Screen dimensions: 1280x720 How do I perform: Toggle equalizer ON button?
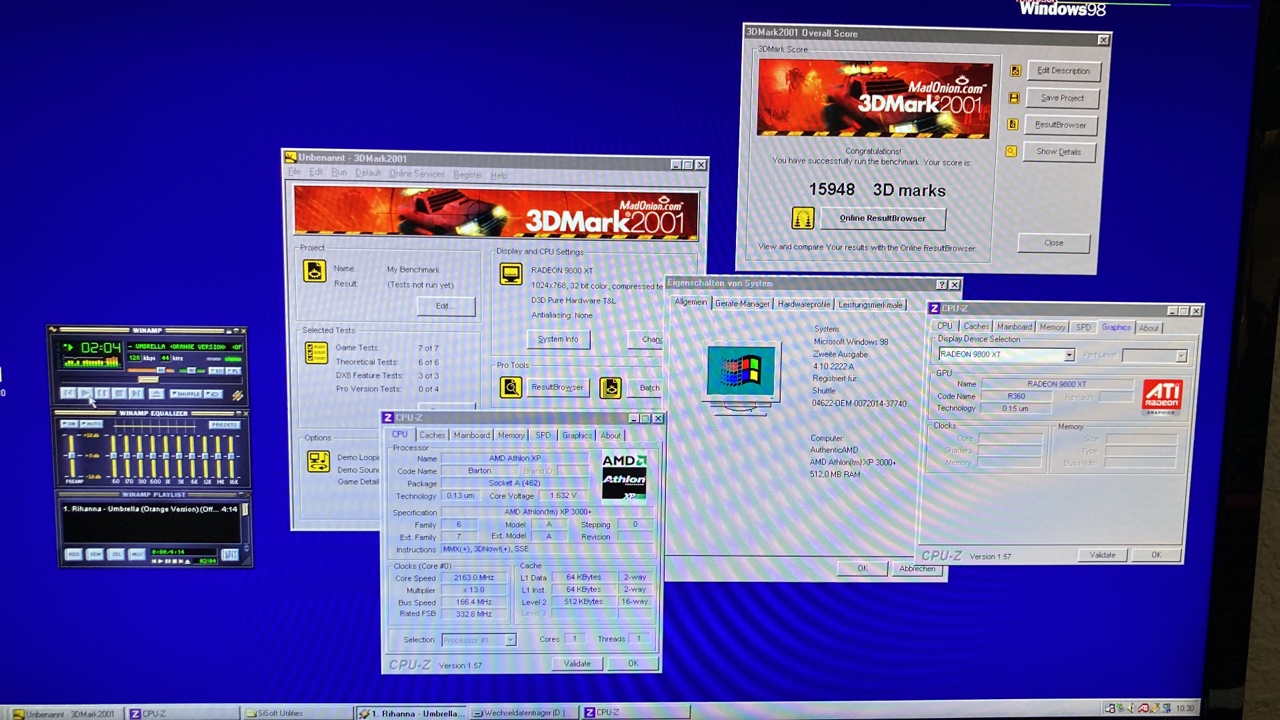pyautogui.click(x=68, y=423)
